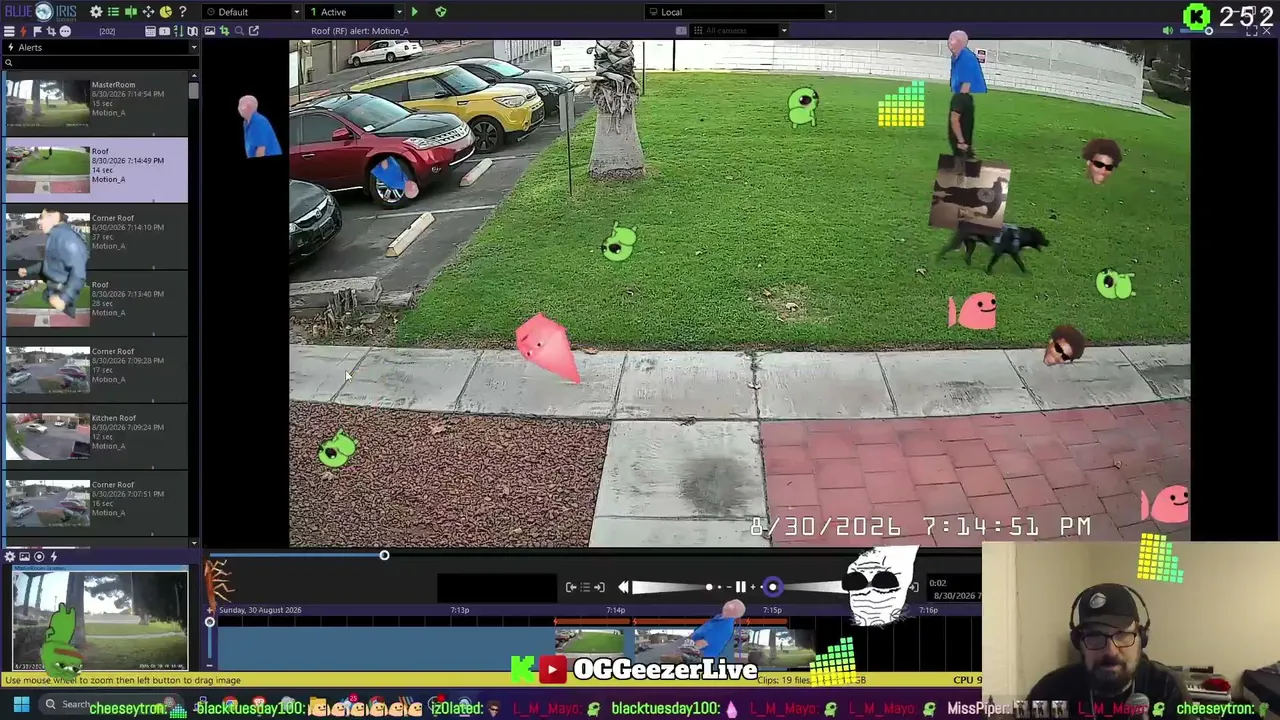
Task: Open the clips list hamburger menu icon
Action: [x=9, y=31]
